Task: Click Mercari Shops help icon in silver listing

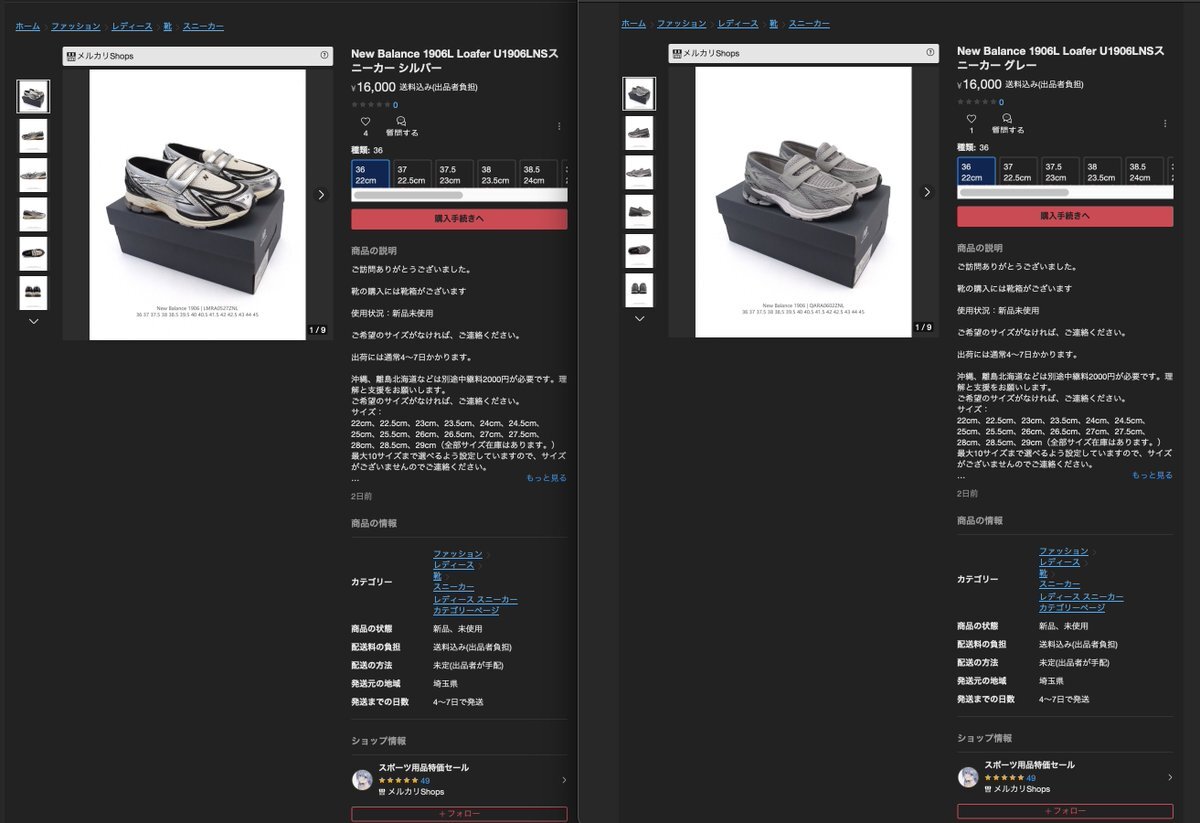Action: (x=324, y=56)
